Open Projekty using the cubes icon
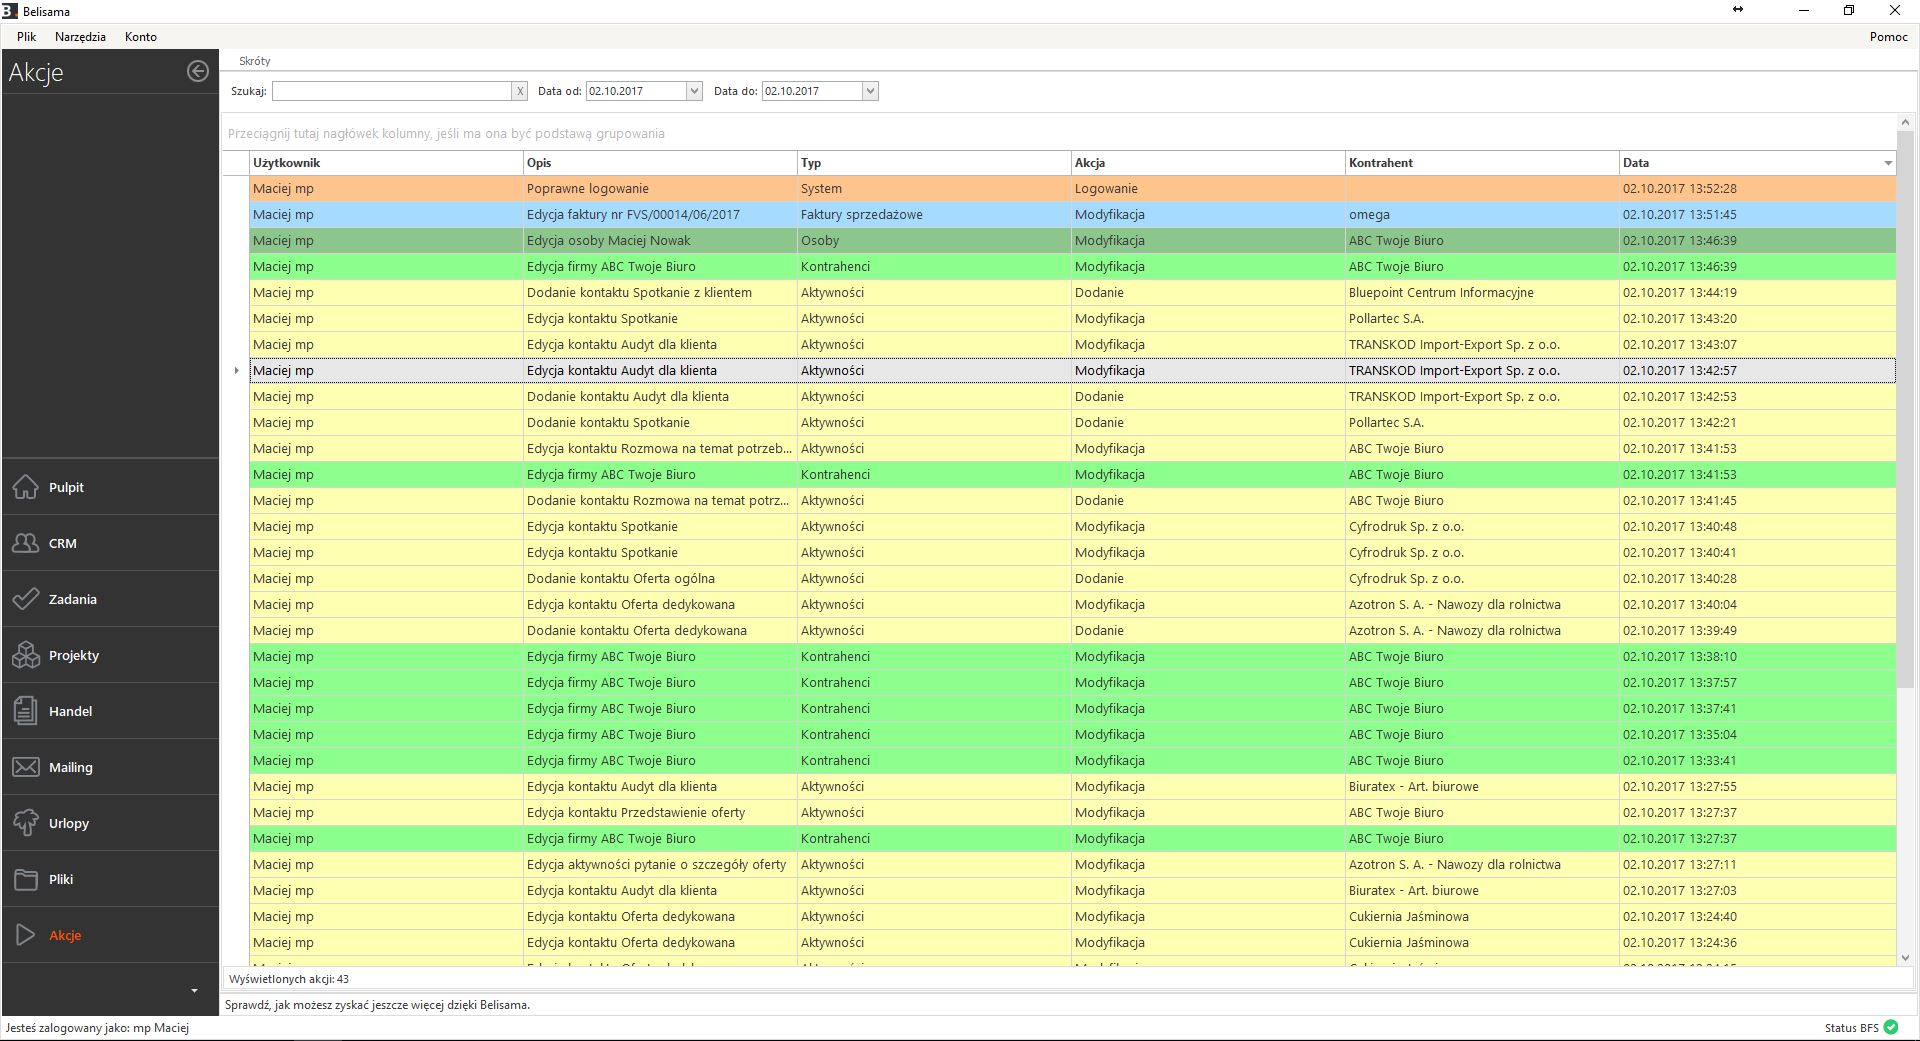The height and width of the screenshot is (1041, 1920). [26, 655]
